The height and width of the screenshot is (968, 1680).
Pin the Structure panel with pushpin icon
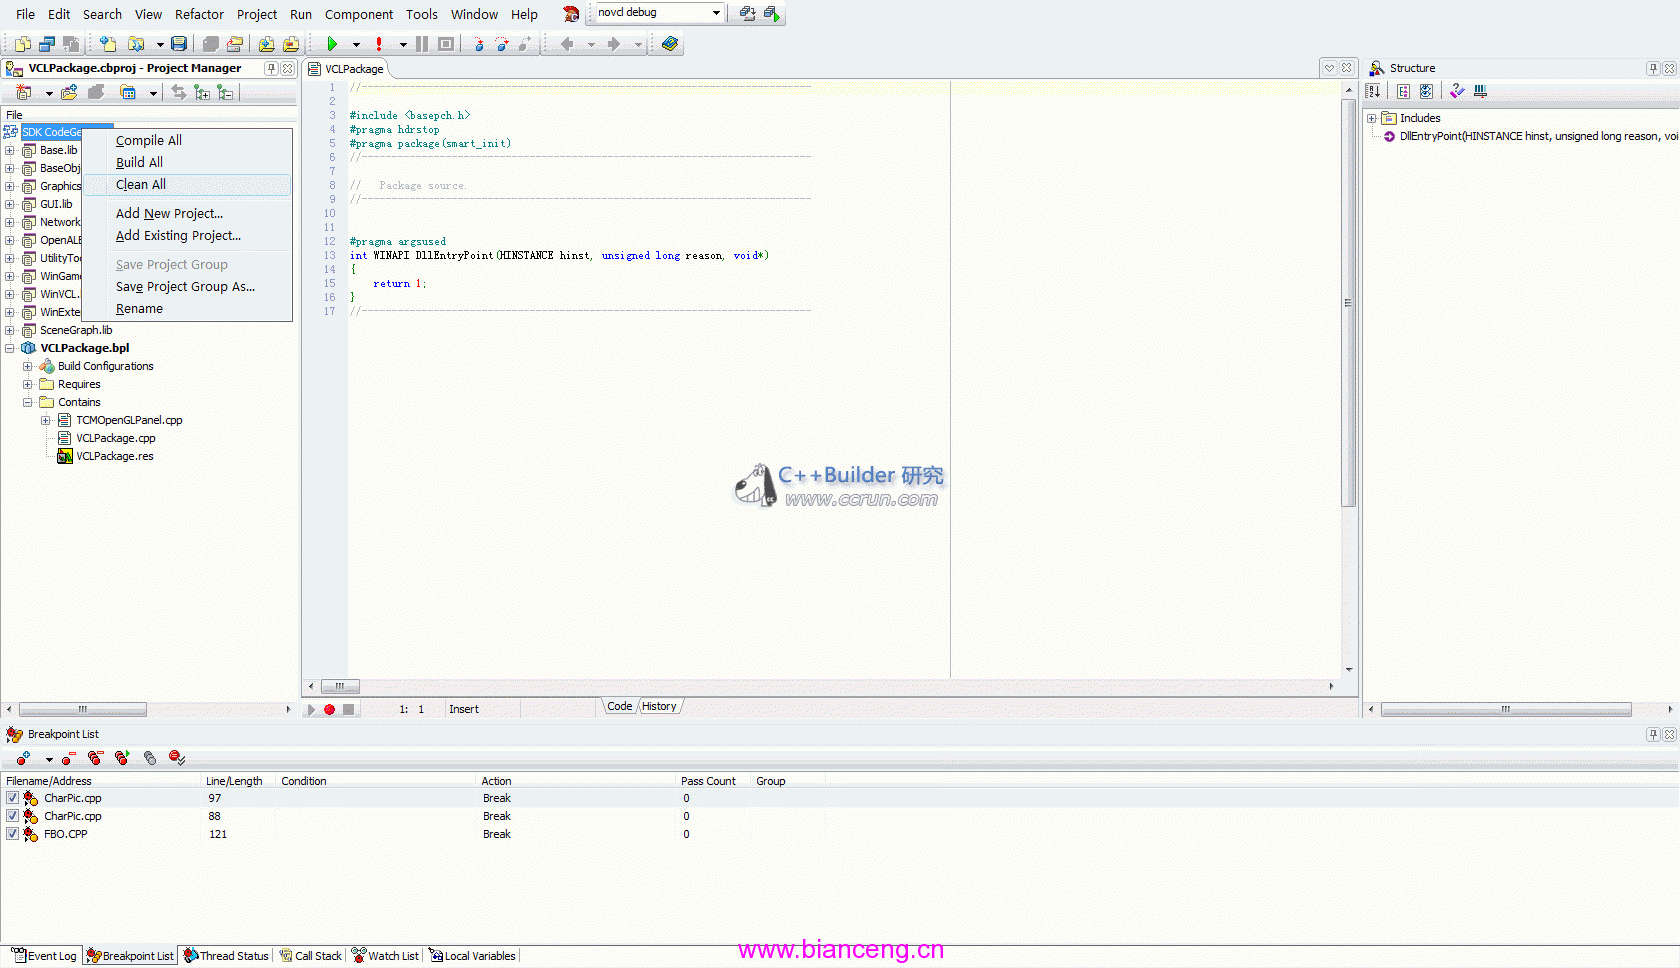[1653, 68]
